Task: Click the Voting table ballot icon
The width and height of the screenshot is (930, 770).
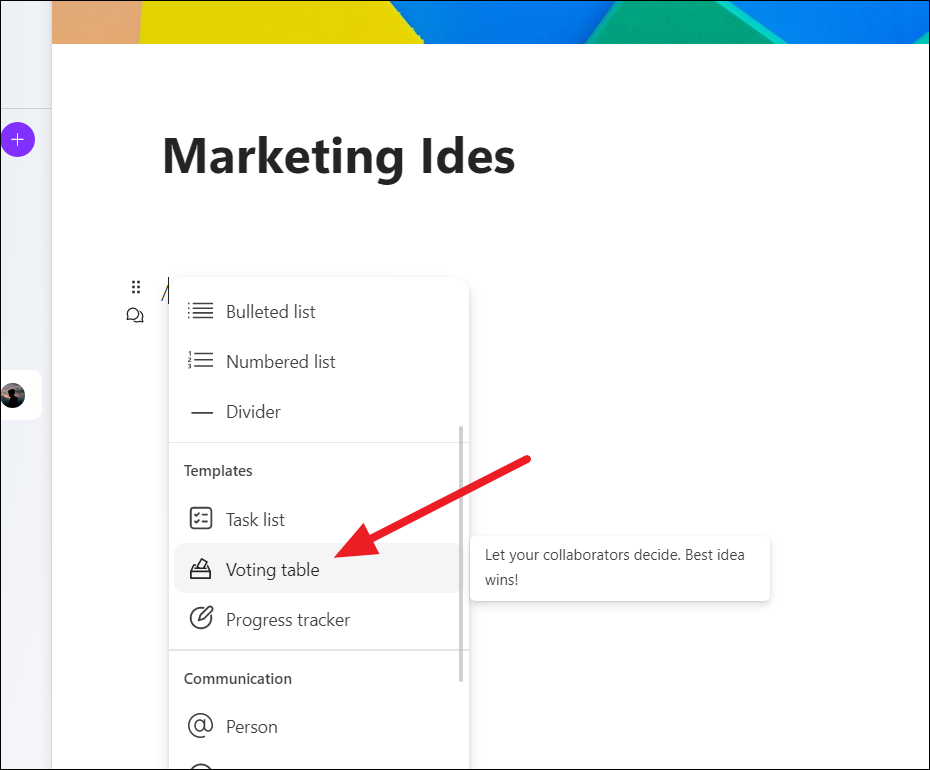Action: pyautogui.click(x=200, y=568)
